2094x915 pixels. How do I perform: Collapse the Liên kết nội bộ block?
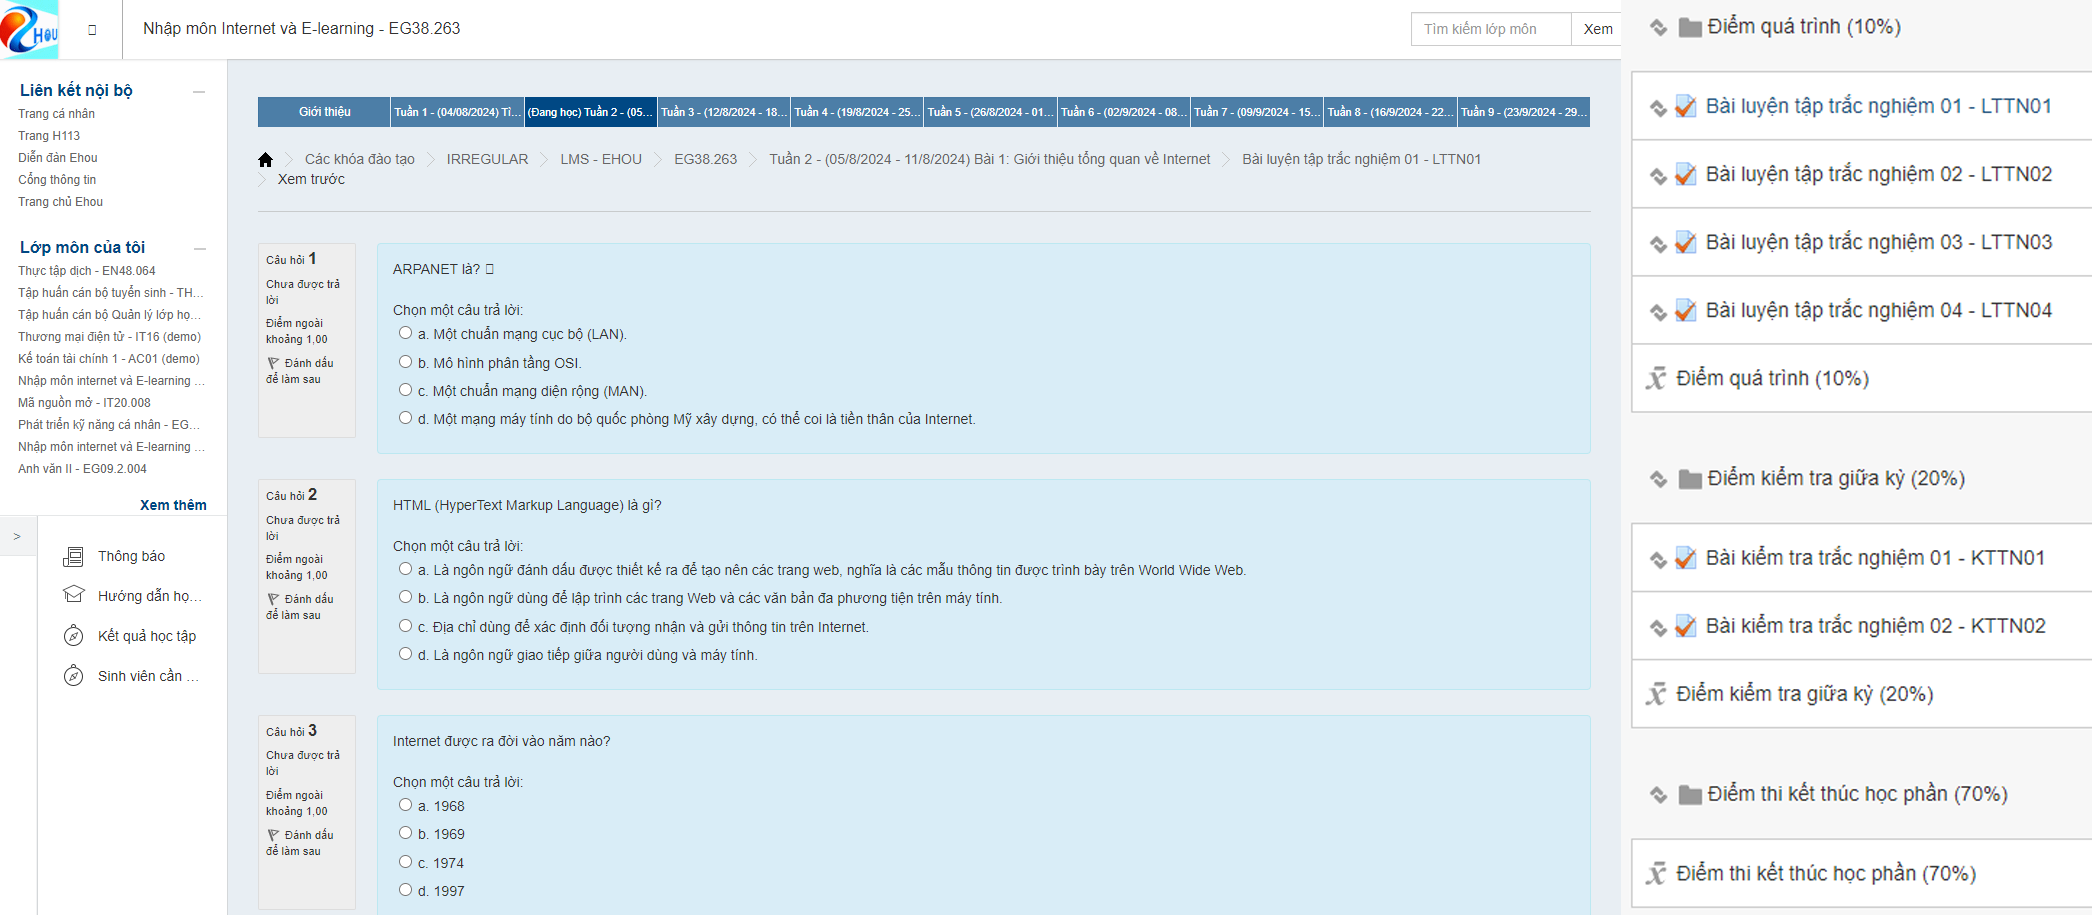pos(199,91)
